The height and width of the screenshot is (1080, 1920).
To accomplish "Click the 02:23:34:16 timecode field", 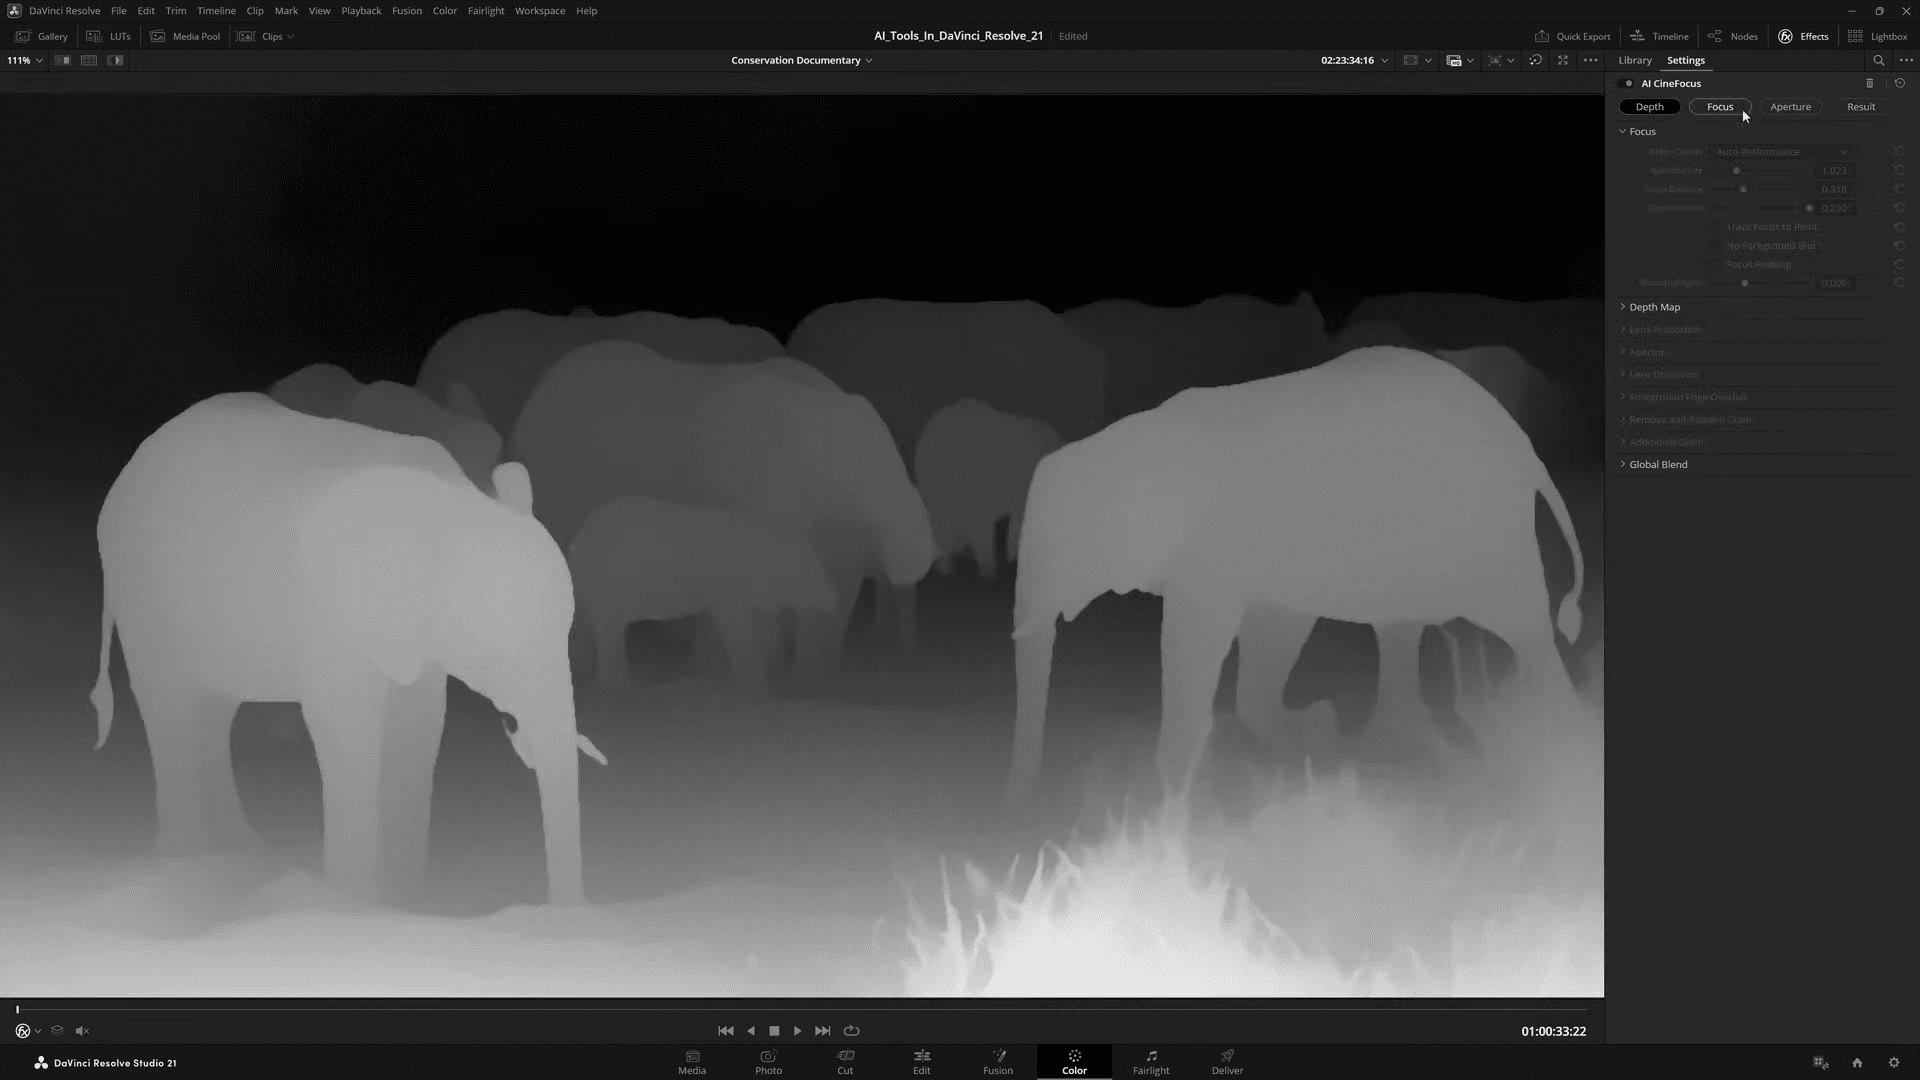I will [1349, 60].
